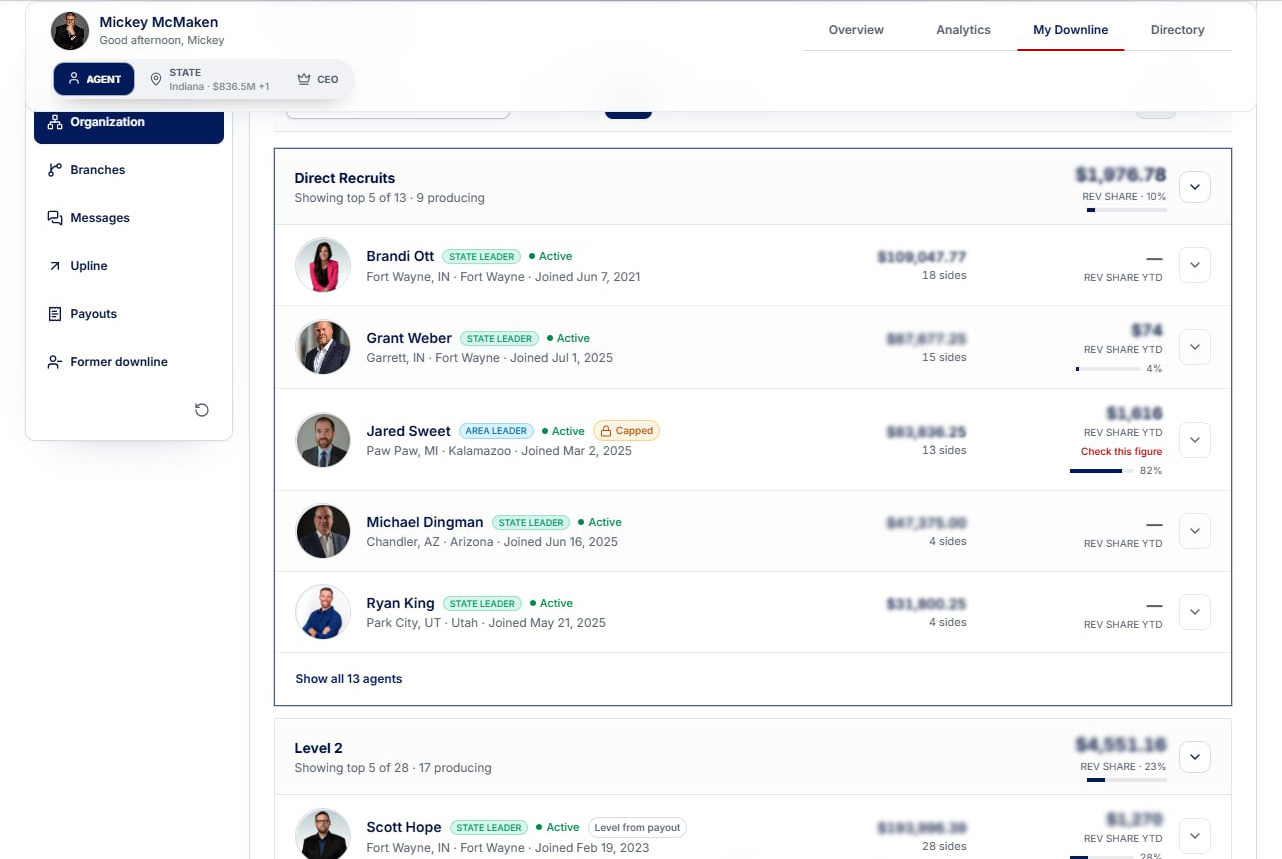This screenshot has width=1282, height=859.
Task: Open Jared Sweet's name link
Action: point(408,431)
